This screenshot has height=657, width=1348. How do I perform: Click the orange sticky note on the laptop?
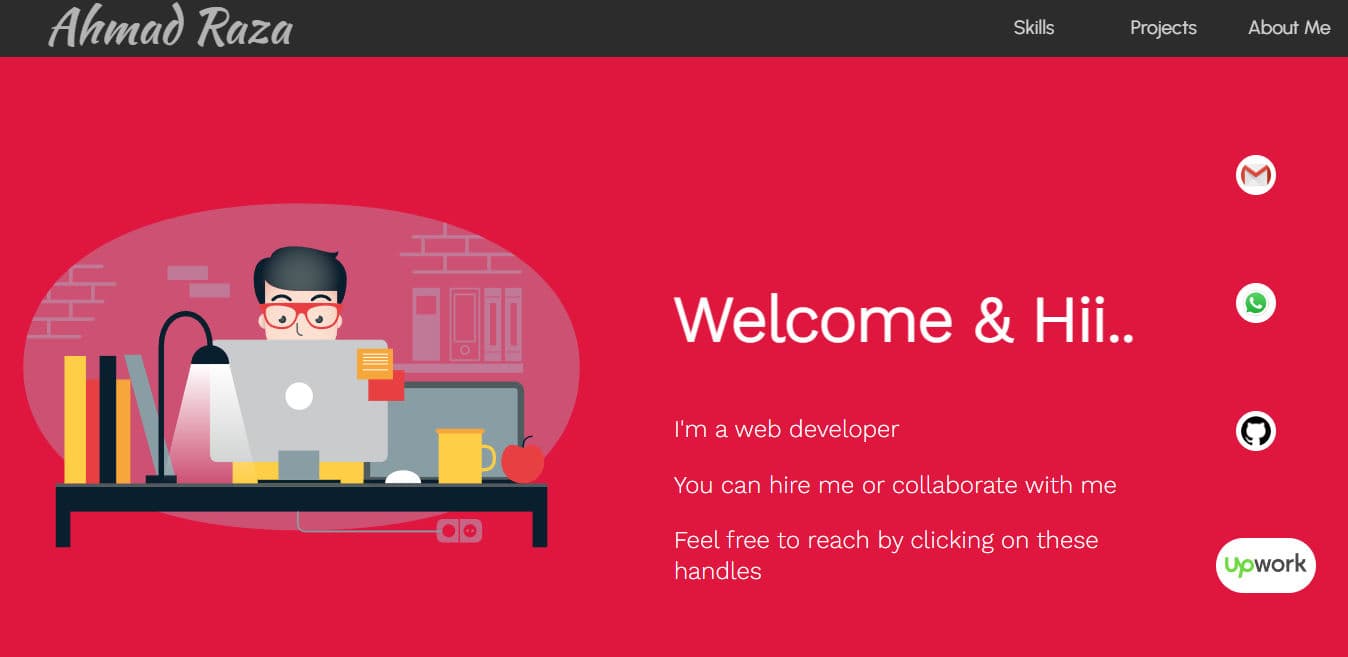tap(375, 363)
